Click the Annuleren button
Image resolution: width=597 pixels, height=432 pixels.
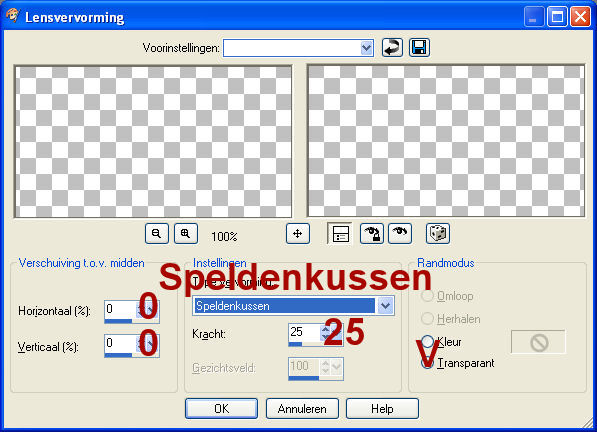302,409
